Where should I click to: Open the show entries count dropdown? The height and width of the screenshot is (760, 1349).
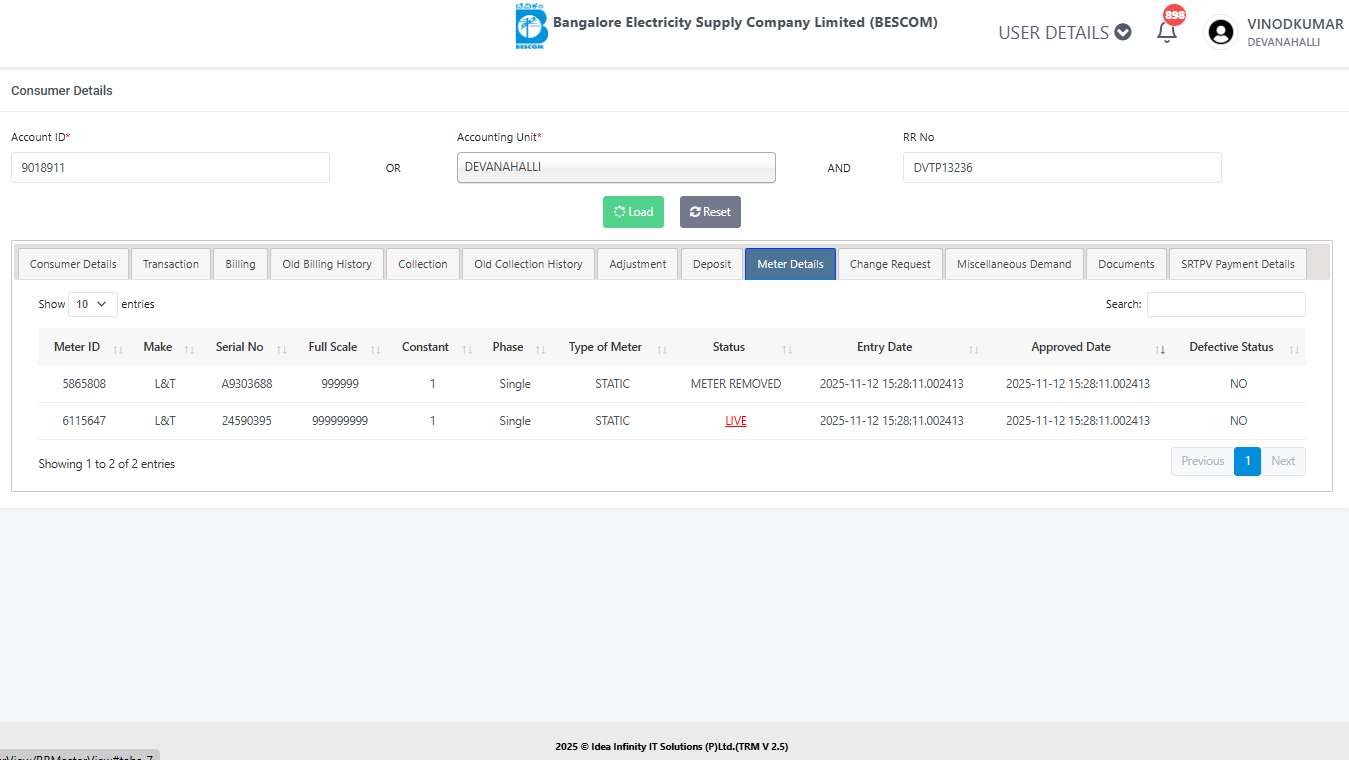[x=92, y=304]
